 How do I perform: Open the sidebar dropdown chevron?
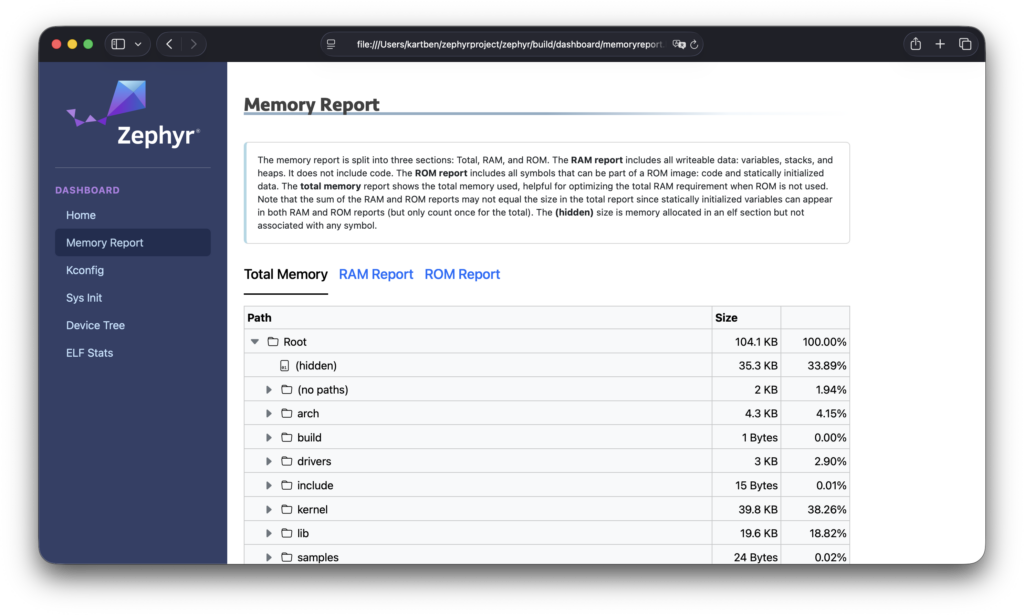pyautogui.click(x=138, y=44)
